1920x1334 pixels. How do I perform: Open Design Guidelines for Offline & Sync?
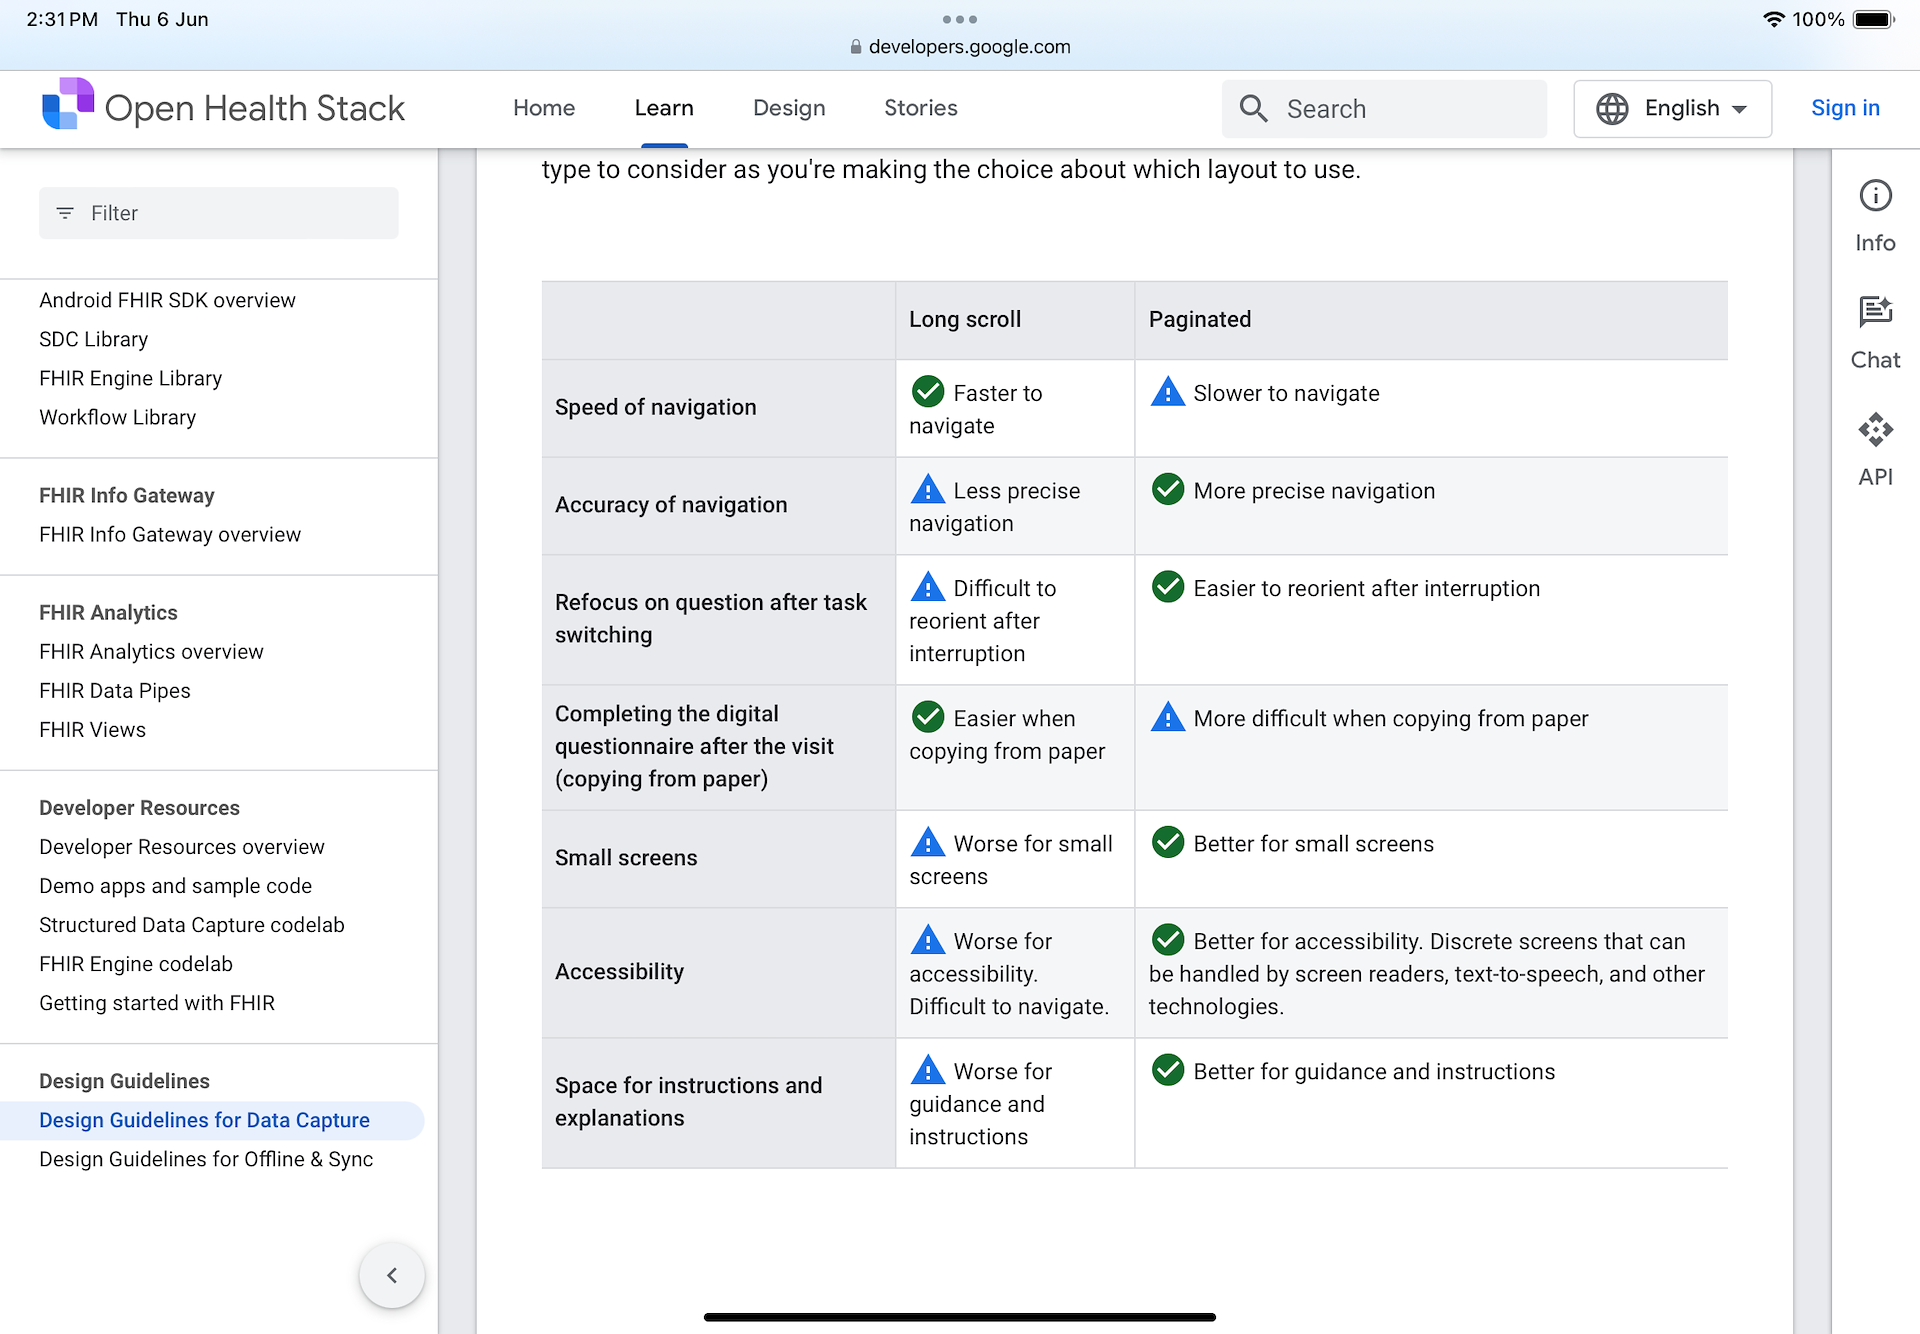(206, 1159)
